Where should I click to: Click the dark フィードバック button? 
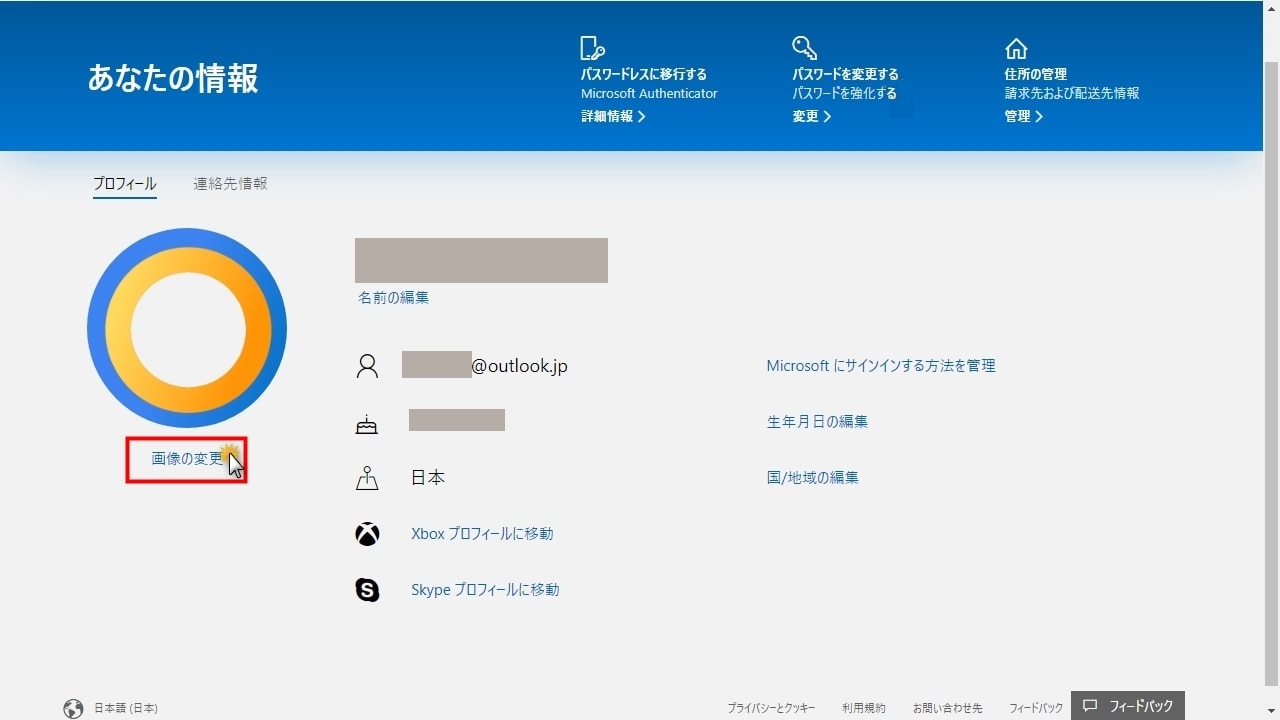(1128, 705)
